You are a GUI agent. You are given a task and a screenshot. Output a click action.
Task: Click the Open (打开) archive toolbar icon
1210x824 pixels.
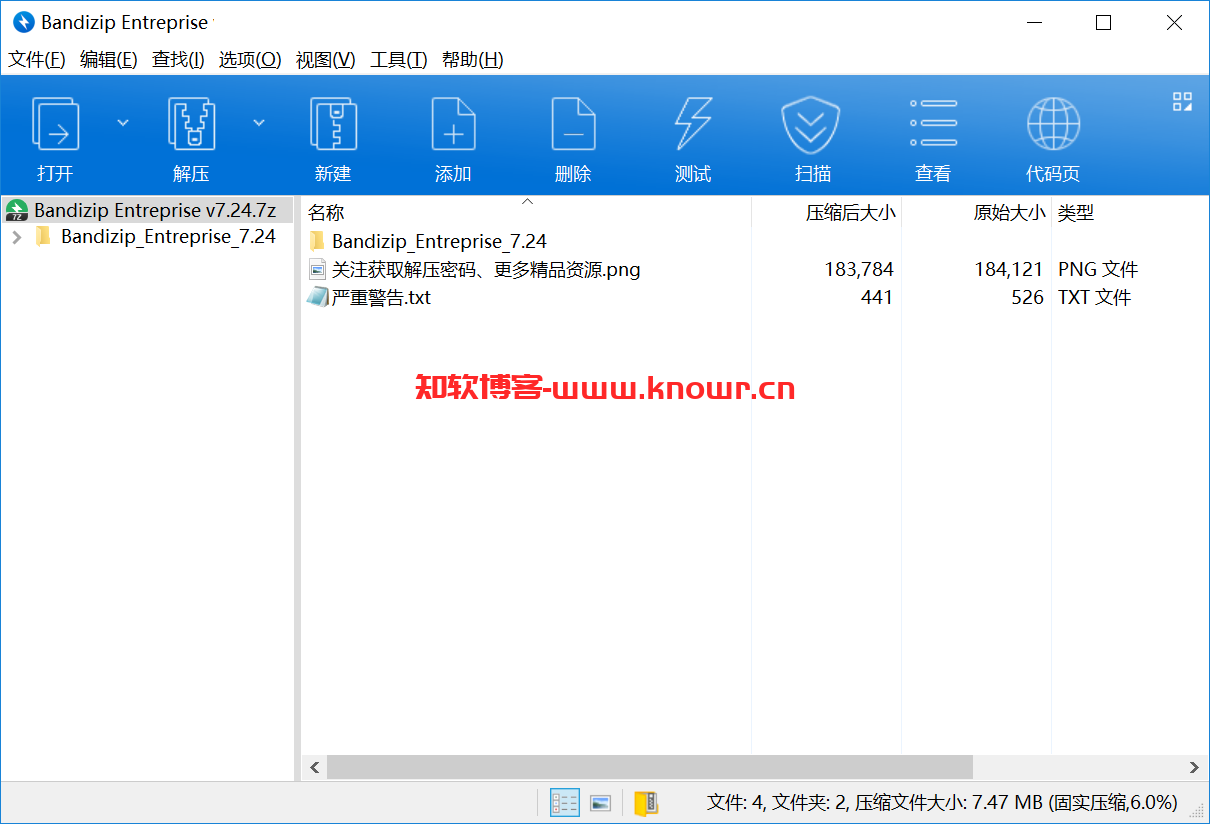pyautogui.click(x=55, y=124)
